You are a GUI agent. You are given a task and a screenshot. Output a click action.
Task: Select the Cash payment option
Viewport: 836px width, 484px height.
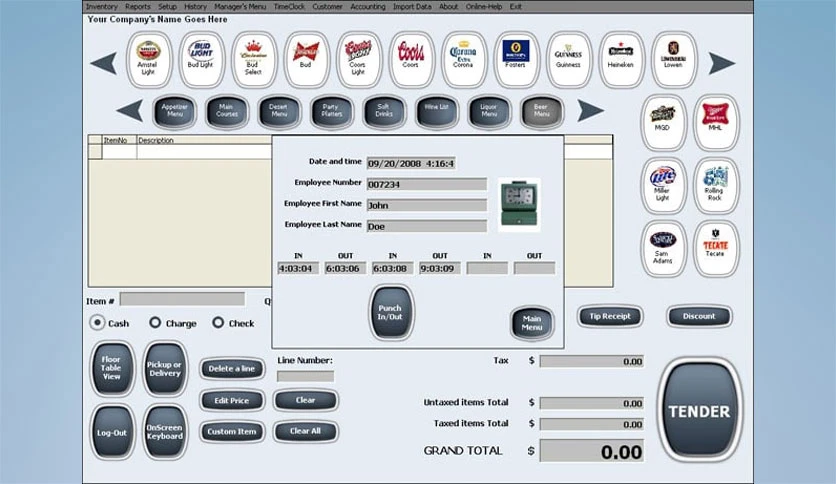pyautogui.click(x=98, y=322)
